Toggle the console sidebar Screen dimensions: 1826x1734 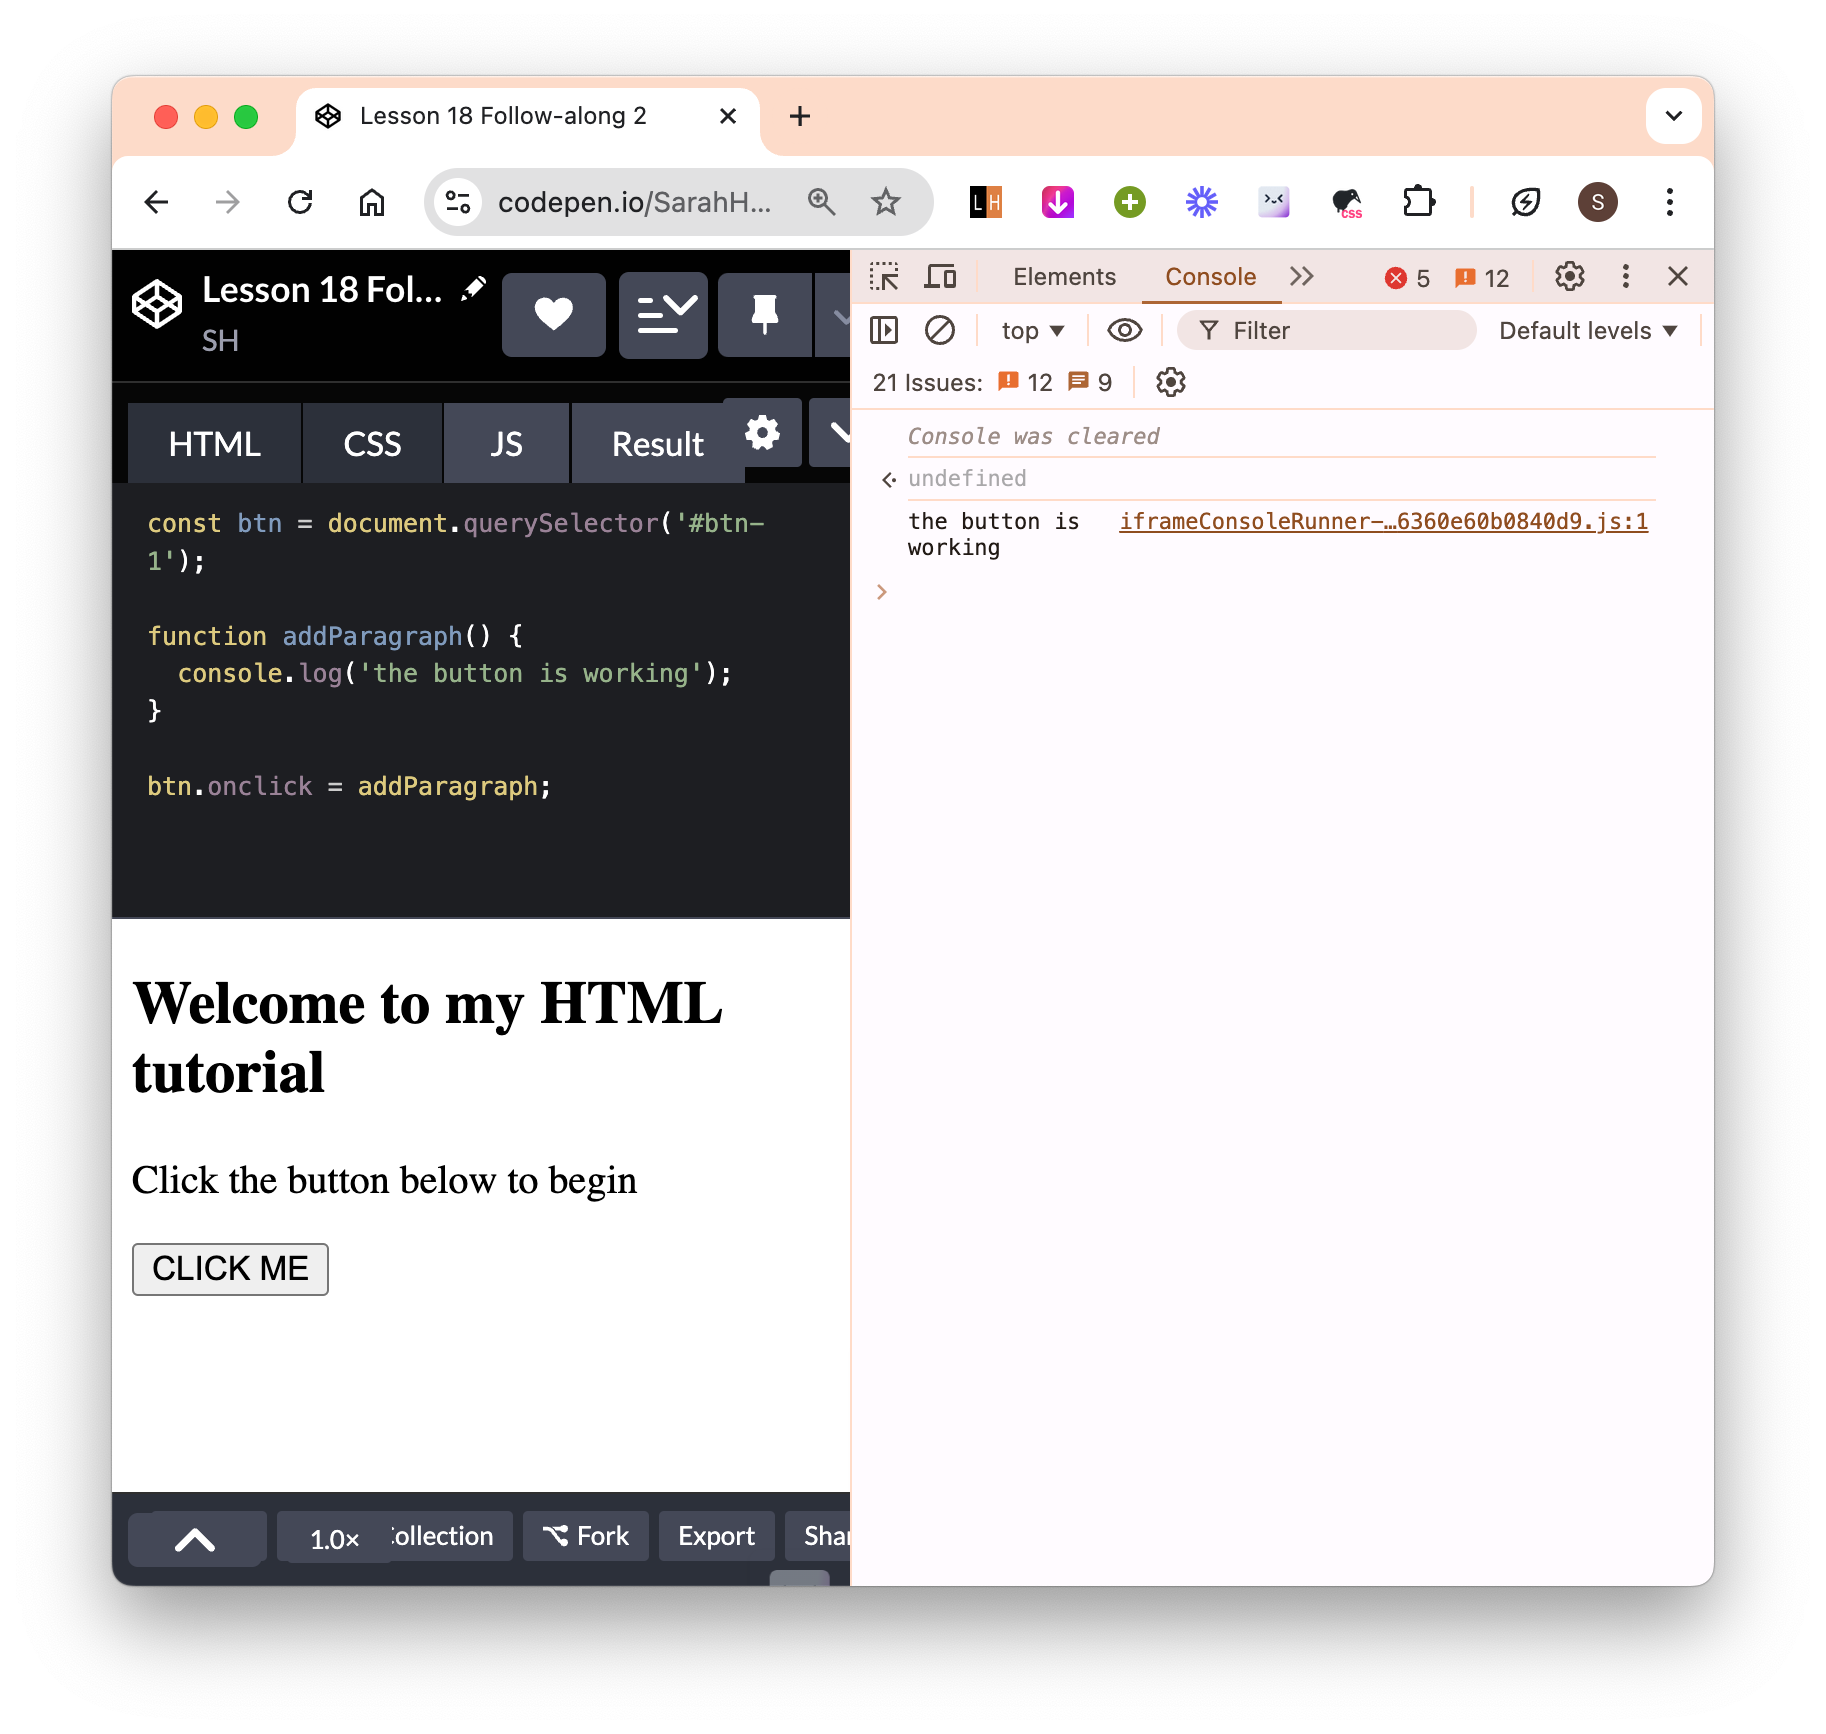coord(884,330)
